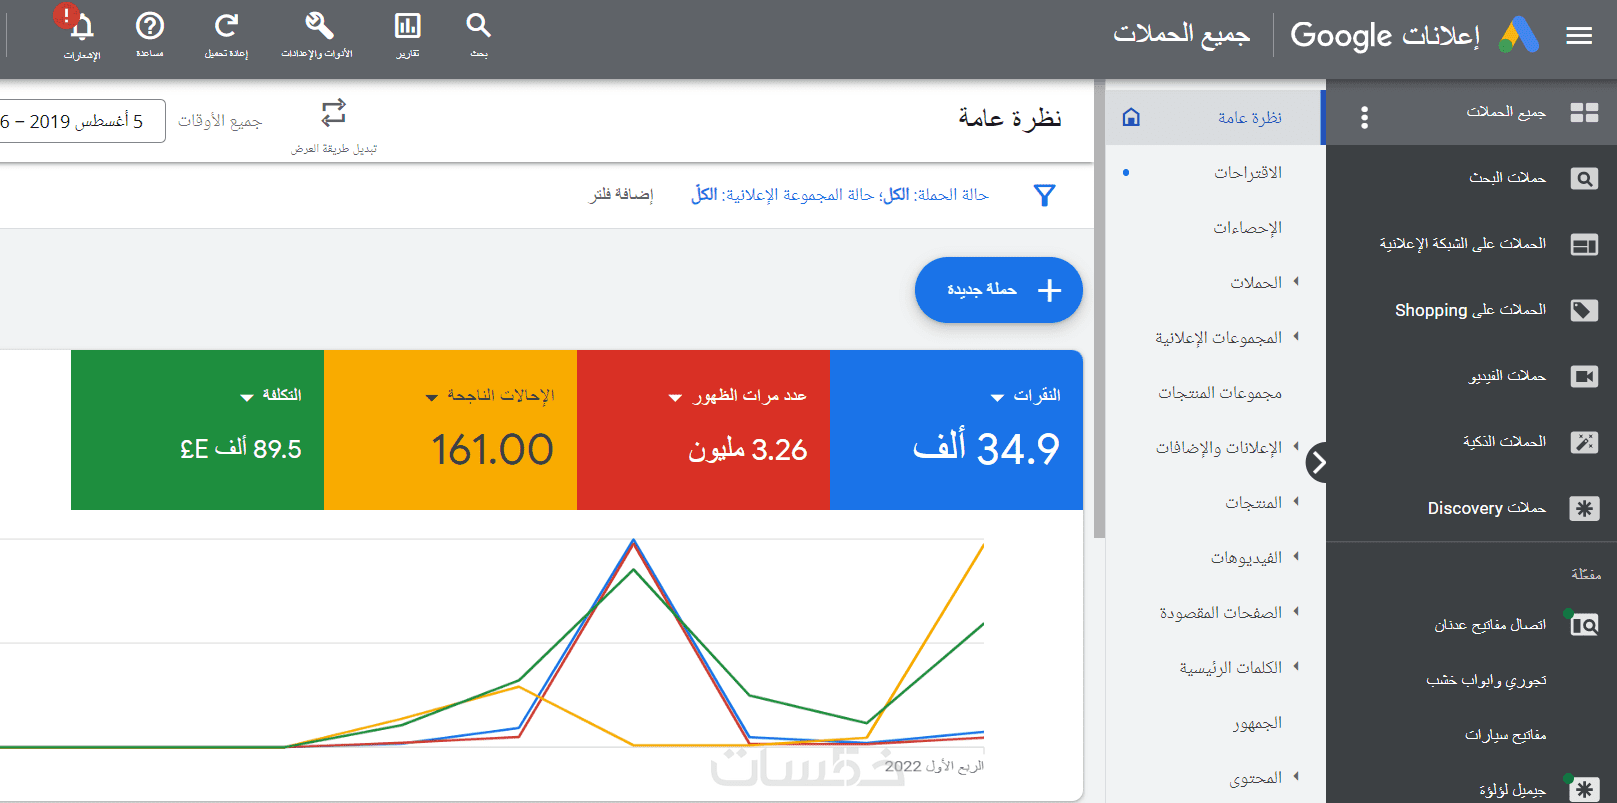Click the switch display mode arrows icon

(x=334, y=113)
